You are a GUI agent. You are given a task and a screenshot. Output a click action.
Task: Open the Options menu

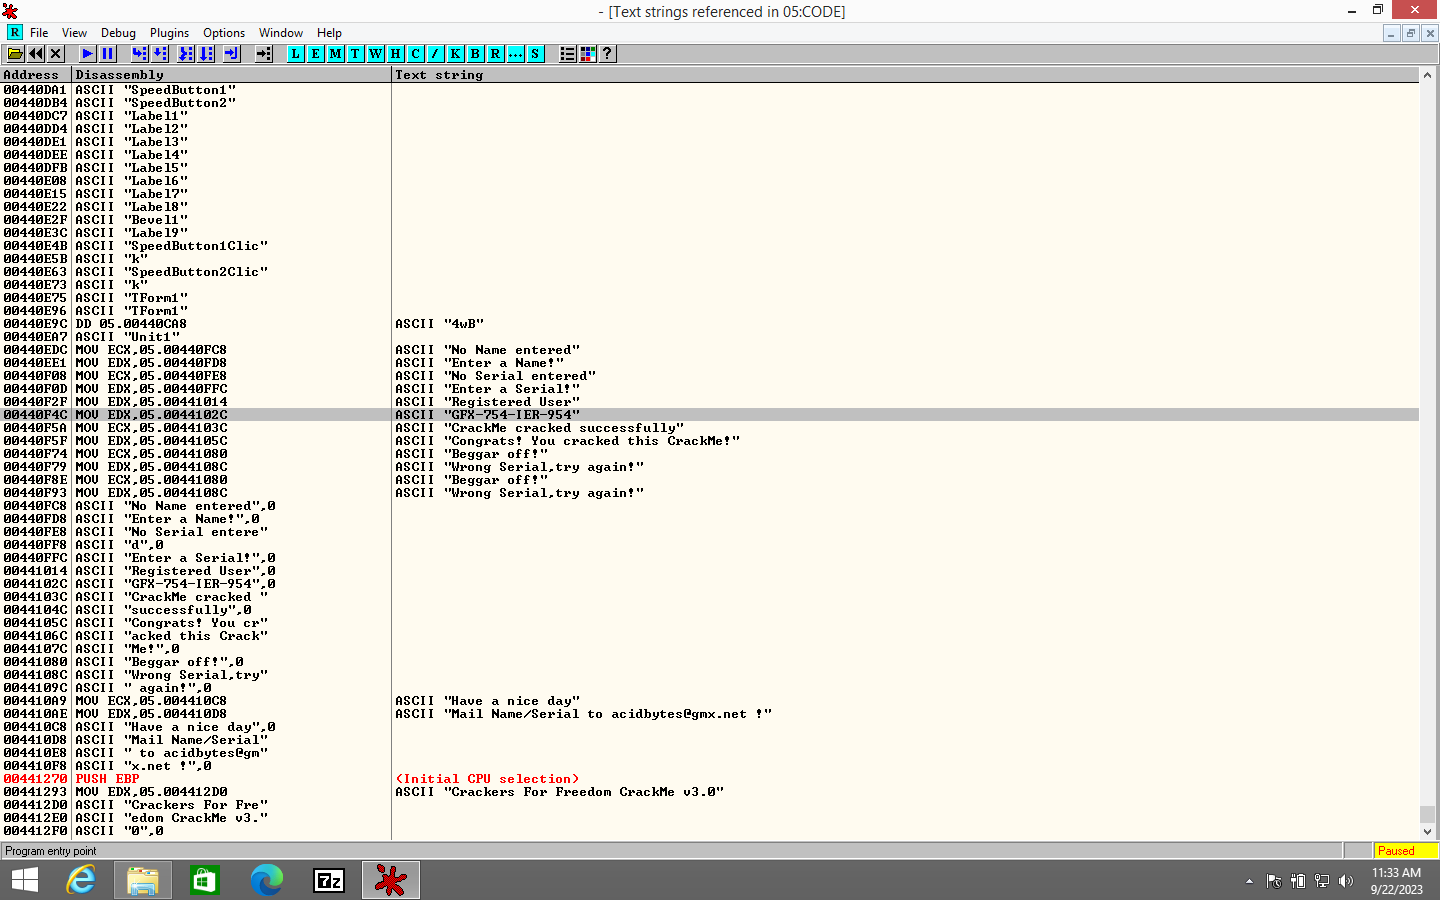coord(224,33)
